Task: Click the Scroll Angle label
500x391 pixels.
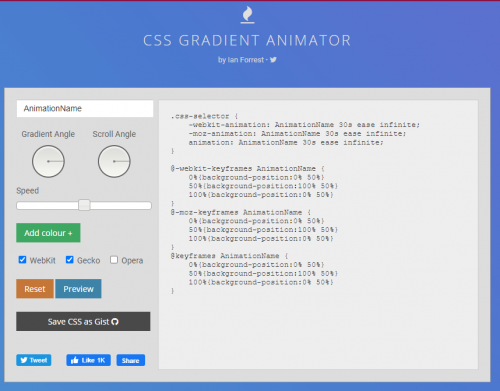Action: tap(114, 134)
